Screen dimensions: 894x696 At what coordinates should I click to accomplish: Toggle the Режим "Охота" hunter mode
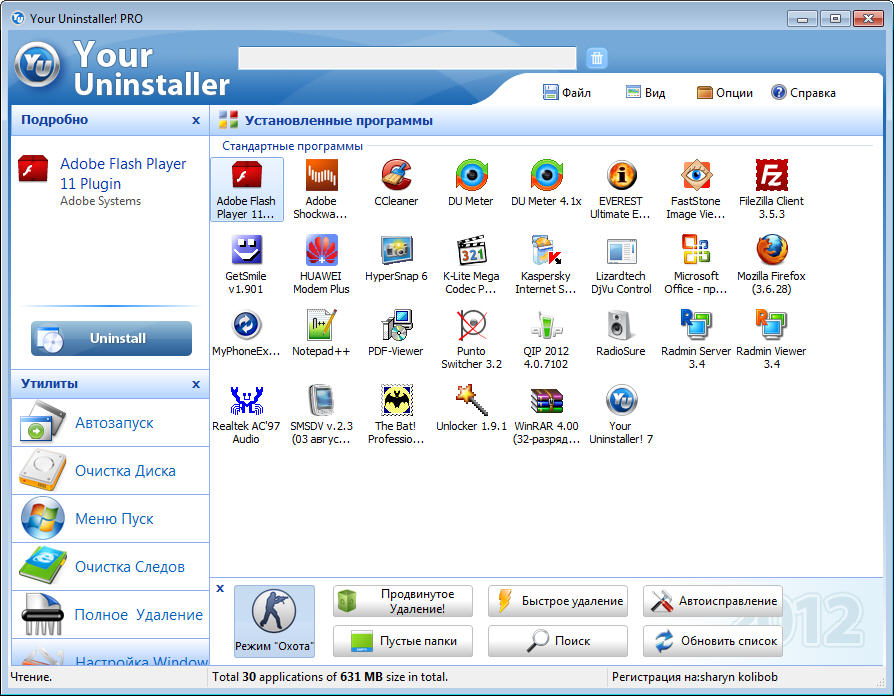coord(274,621)
